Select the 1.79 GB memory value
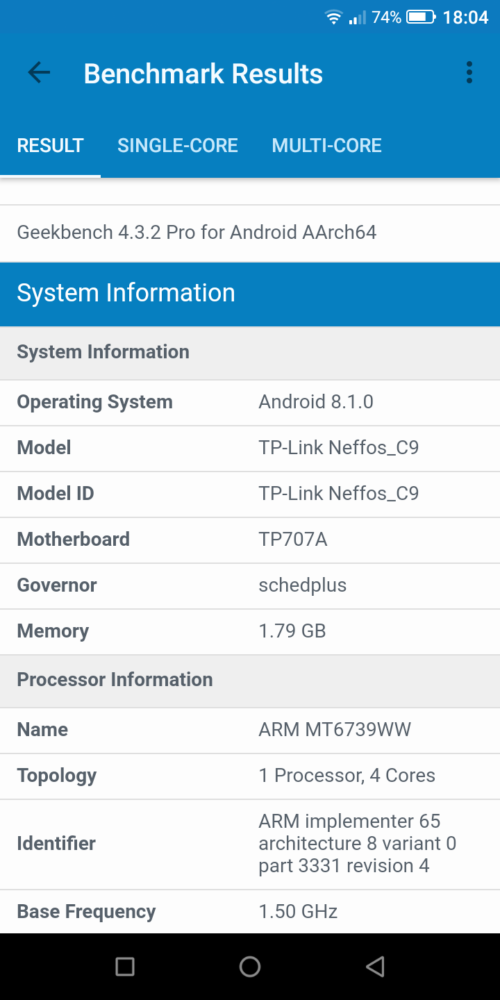 pos(292,631)
